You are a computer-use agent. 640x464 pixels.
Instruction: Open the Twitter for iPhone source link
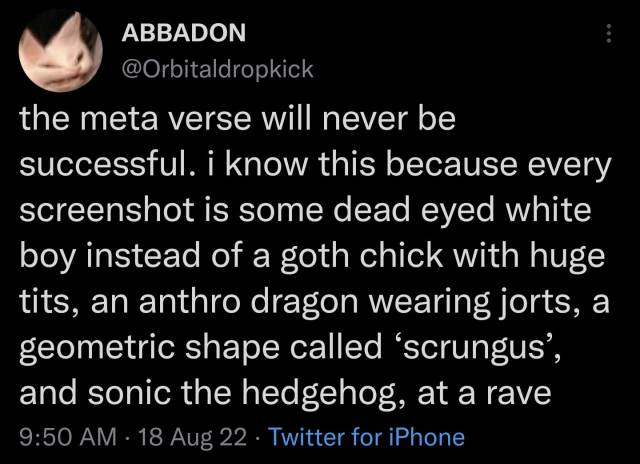(x=367, y=437)
